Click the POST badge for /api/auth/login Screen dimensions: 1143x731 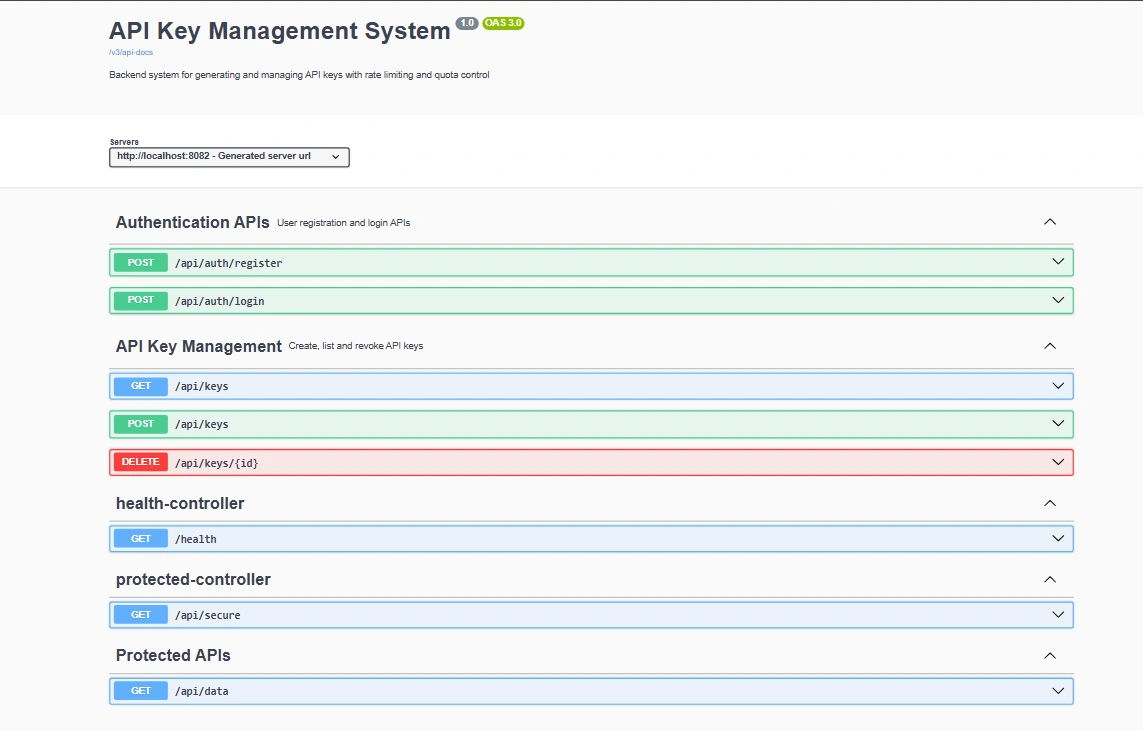click(141, 300)
